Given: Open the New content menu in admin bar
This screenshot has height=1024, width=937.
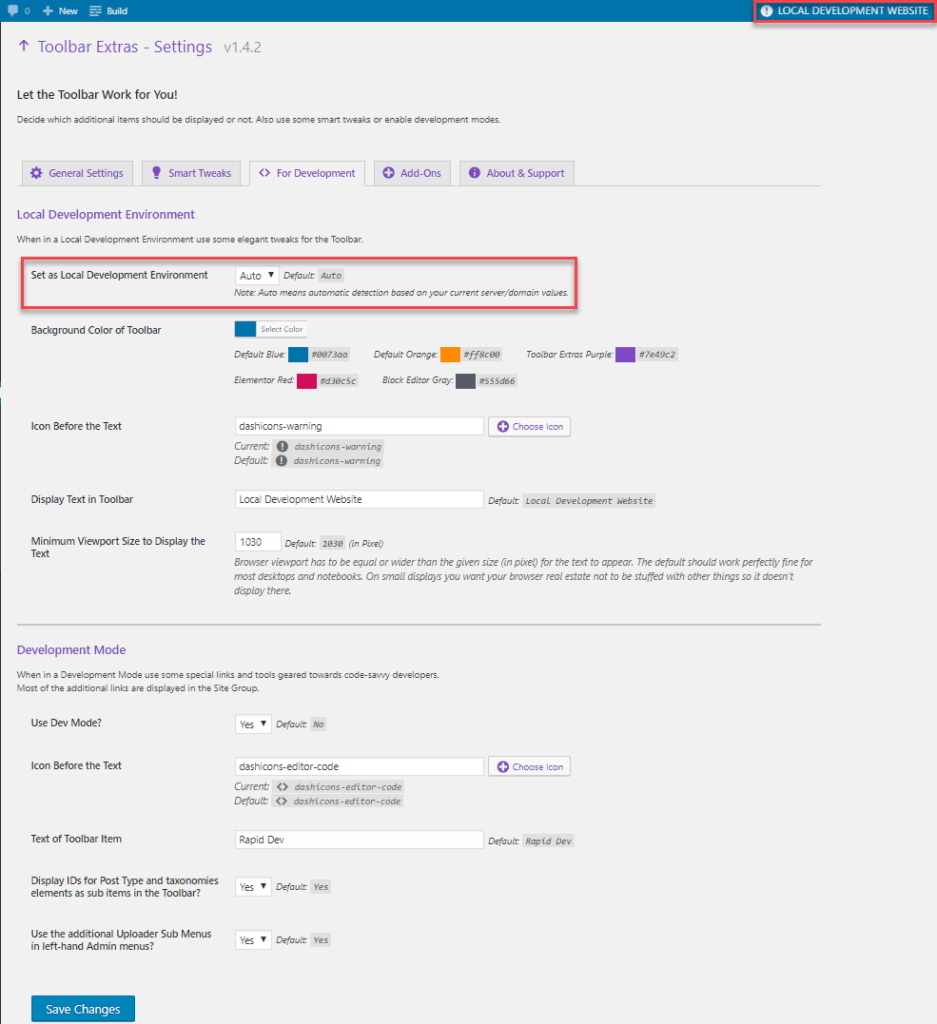Looking at the screenshot, I should coord(60,11).
